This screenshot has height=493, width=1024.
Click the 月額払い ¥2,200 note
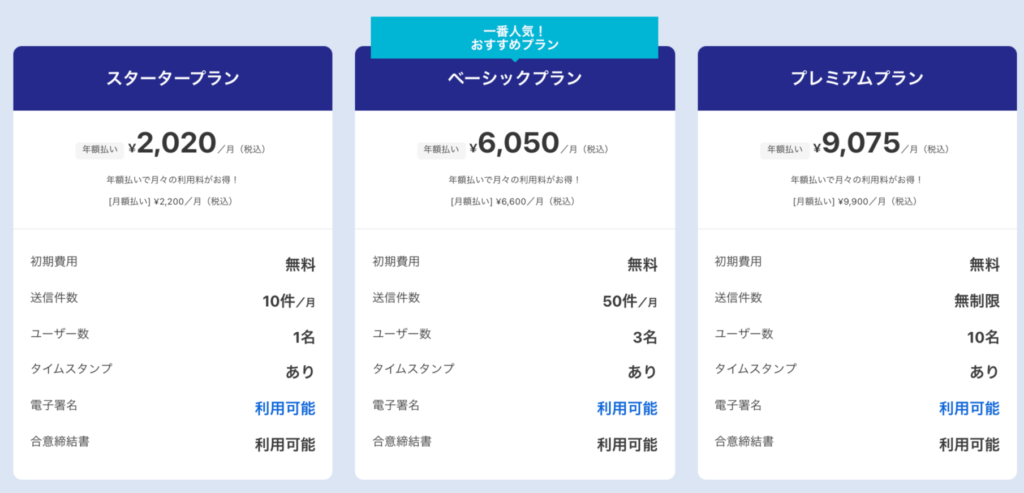(x=171, y=202)
